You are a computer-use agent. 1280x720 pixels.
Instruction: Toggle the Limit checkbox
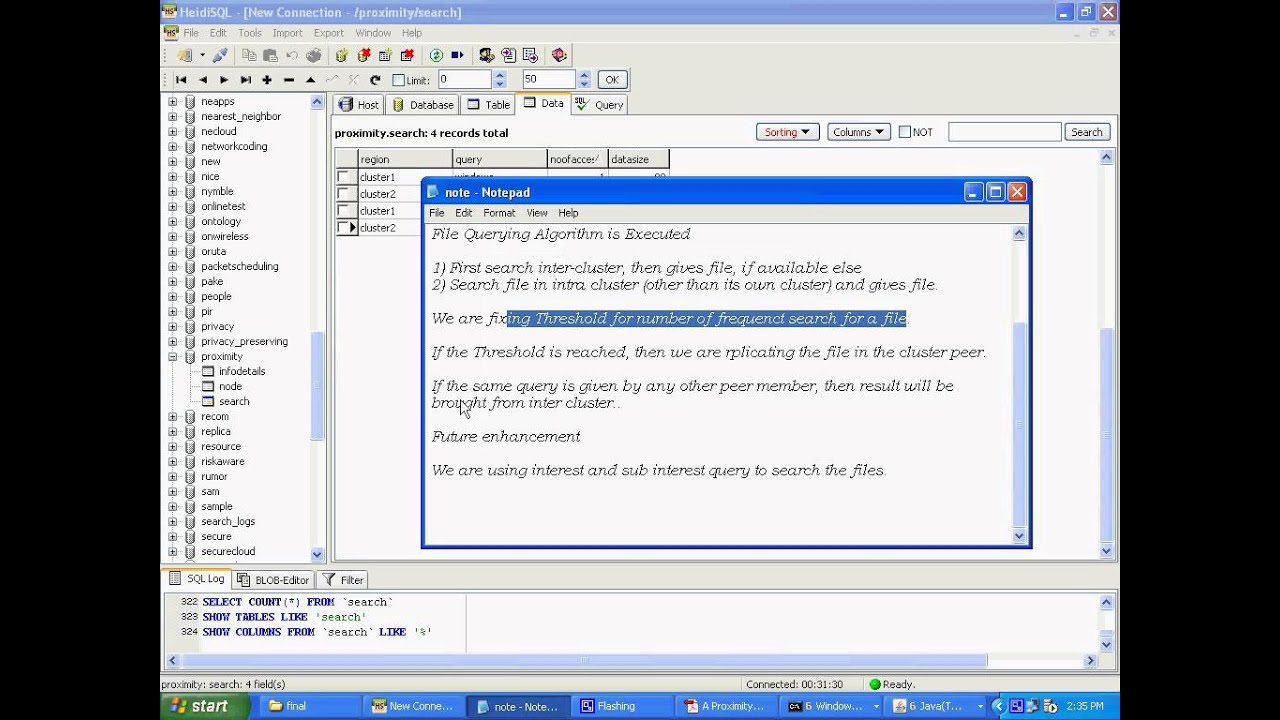(399, 80)
